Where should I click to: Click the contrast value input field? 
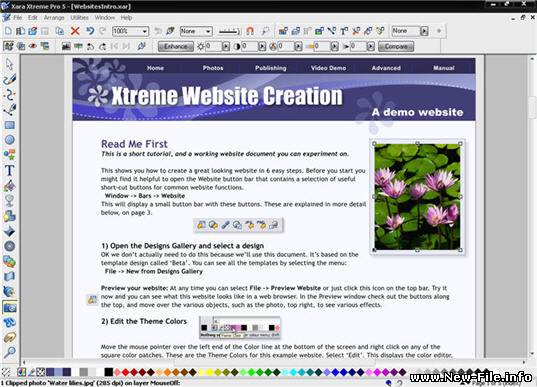tap(250, 46)
